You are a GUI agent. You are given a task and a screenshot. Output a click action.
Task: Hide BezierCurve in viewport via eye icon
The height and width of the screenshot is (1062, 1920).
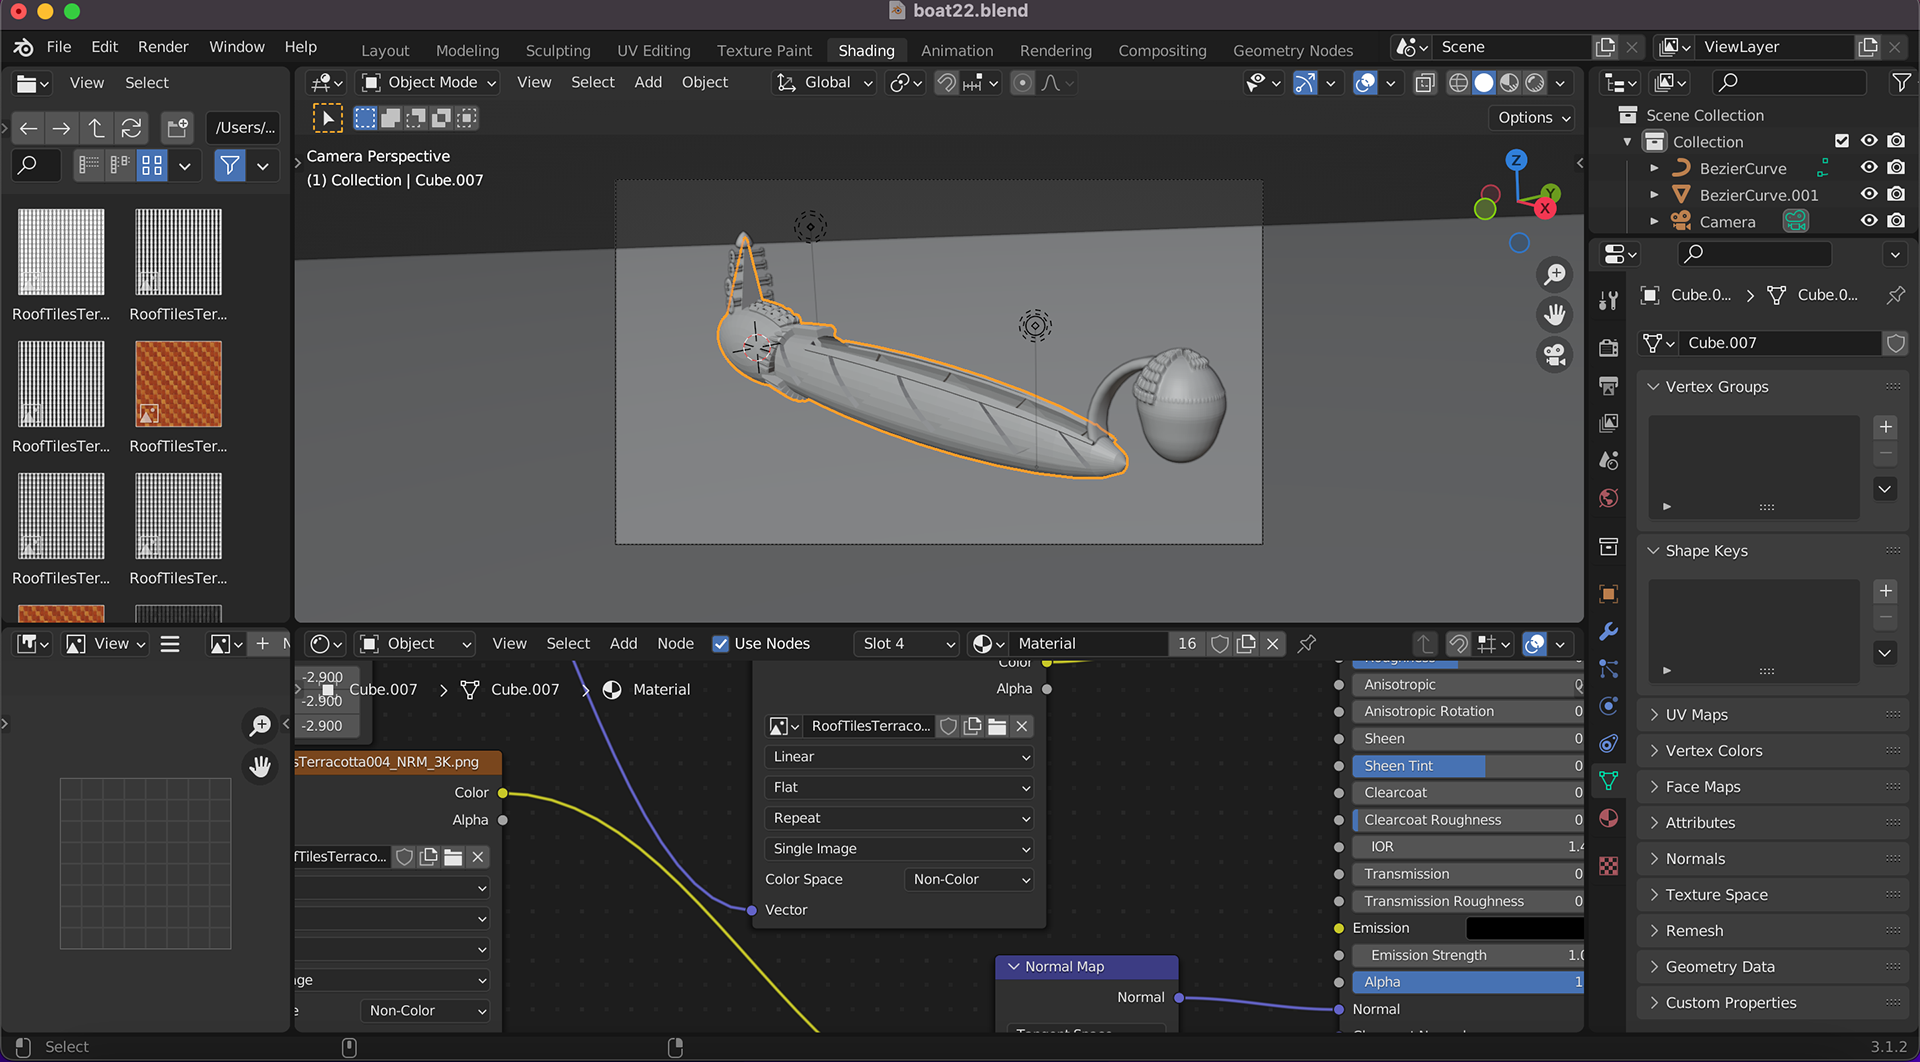[1868, 168]
